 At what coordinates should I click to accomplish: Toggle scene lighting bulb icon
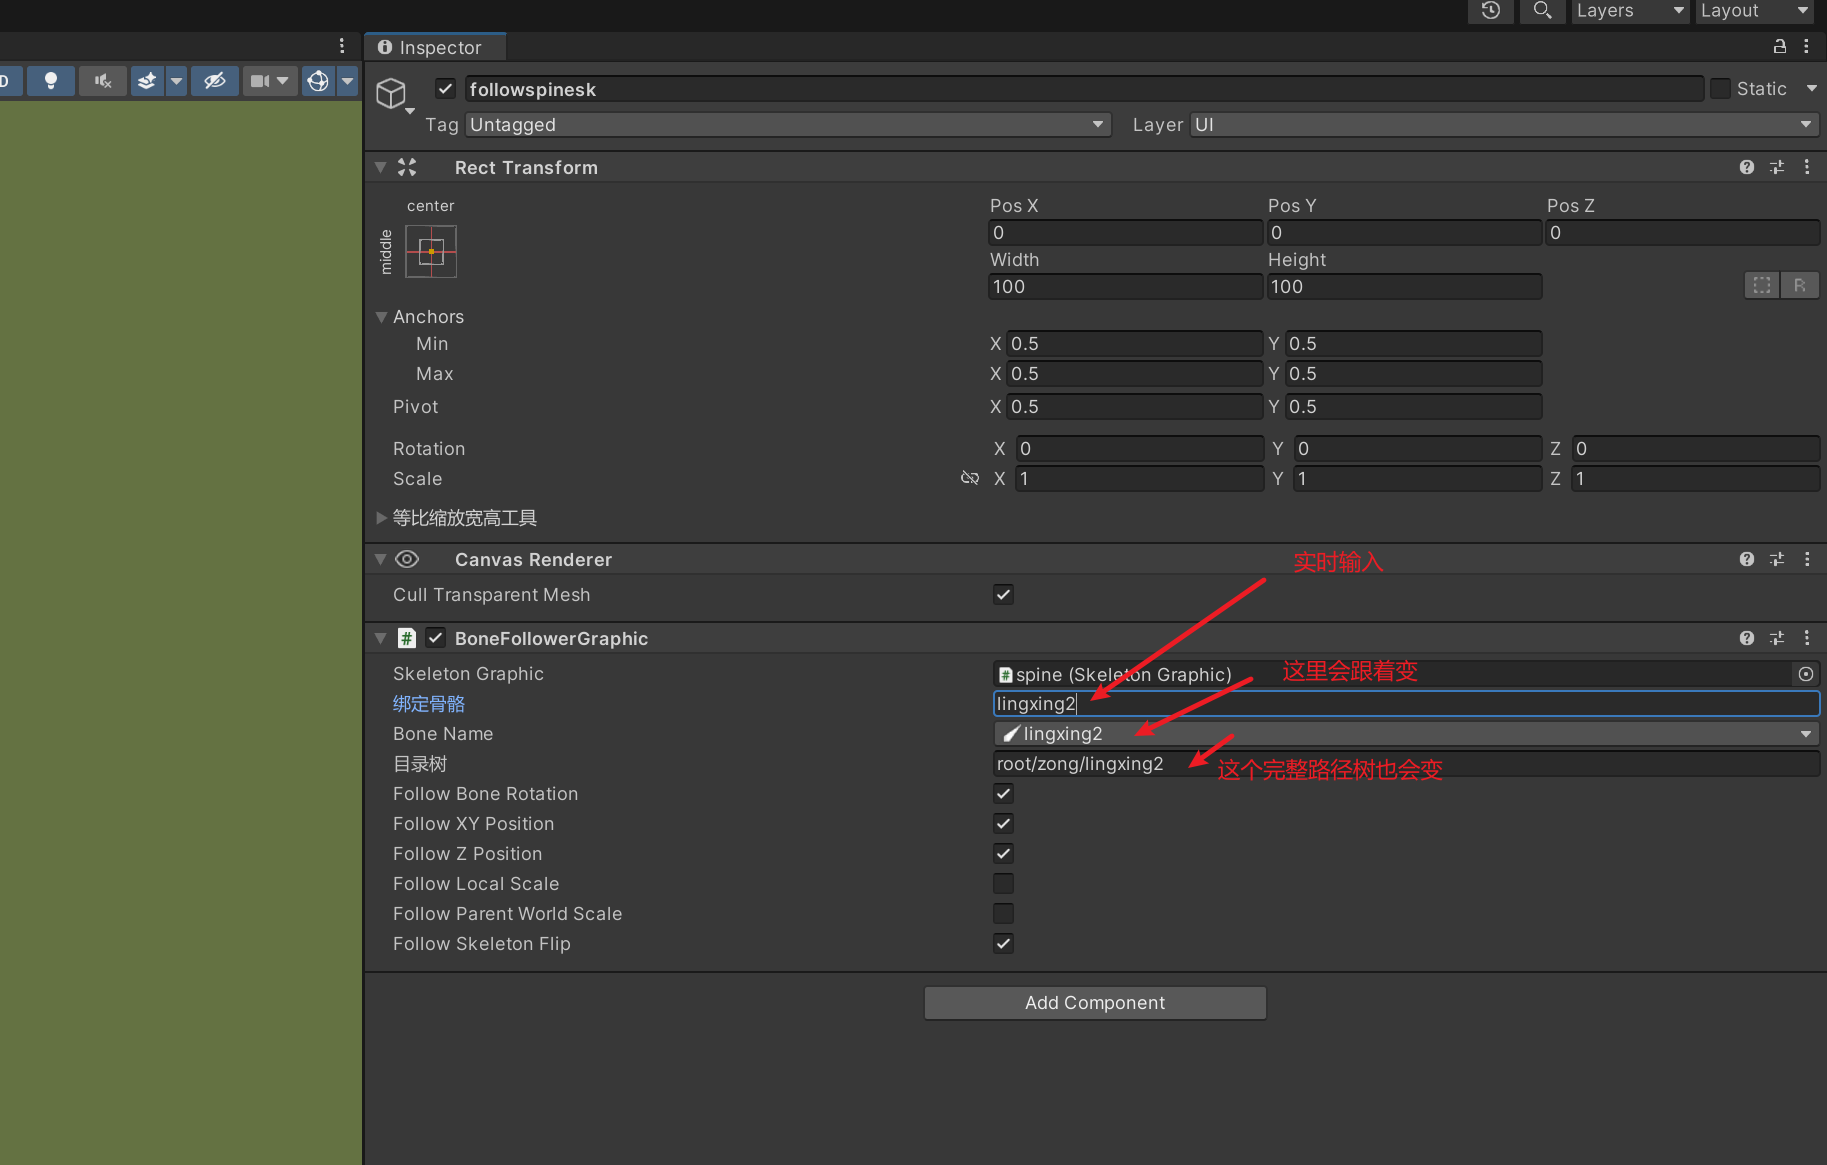[x=51, y=81]
